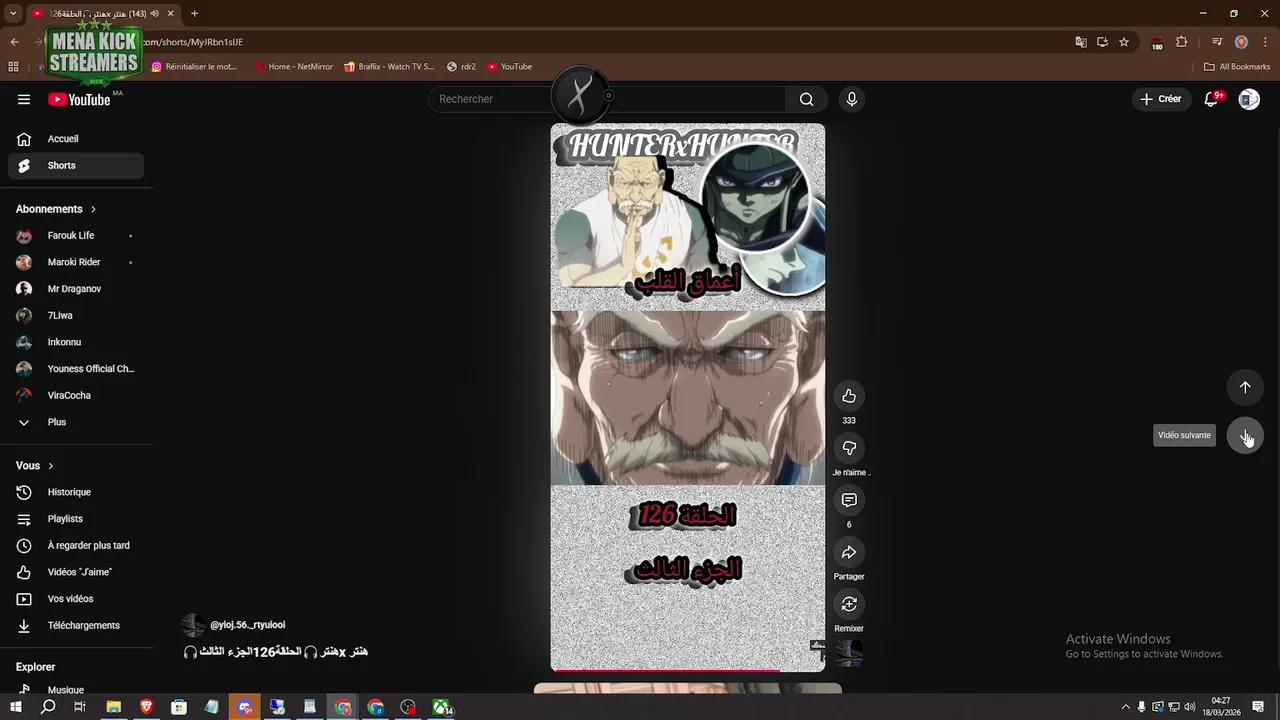
Task: Open Maroki Rider channel subscription
Action: click(x=76, y=262)
